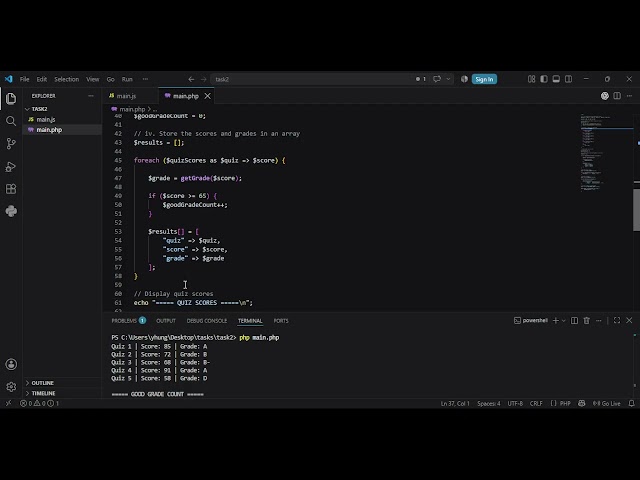Click the Sign In button
This screenshot has width=640, height=480.
(x=484, y=79)
